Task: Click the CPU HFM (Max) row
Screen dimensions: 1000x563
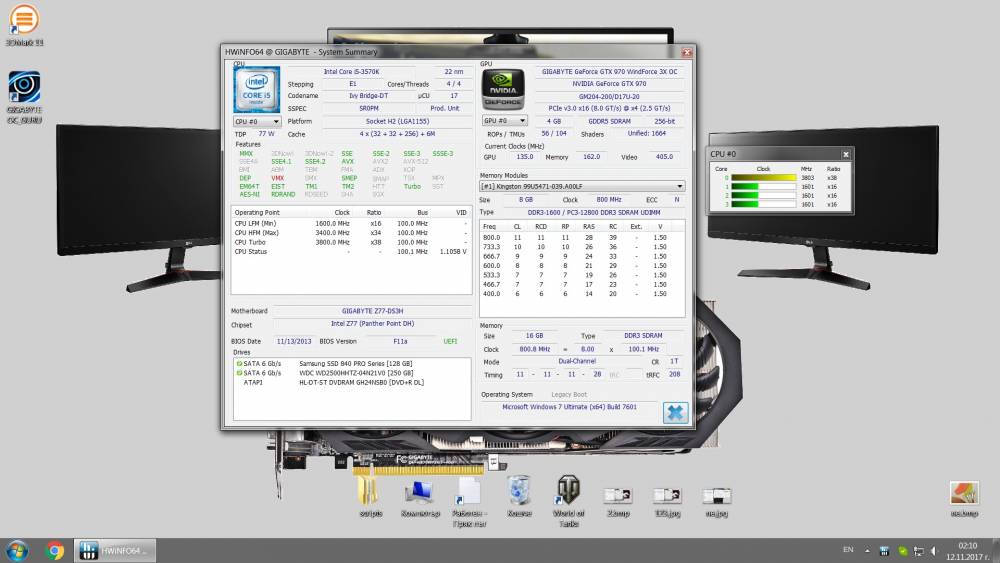Action: (x=351, y=233)
